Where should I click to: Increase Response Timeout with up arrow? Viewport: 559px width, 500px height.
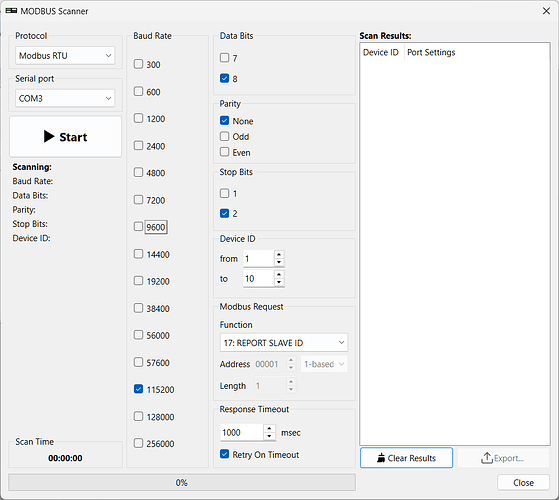[270, 428]
